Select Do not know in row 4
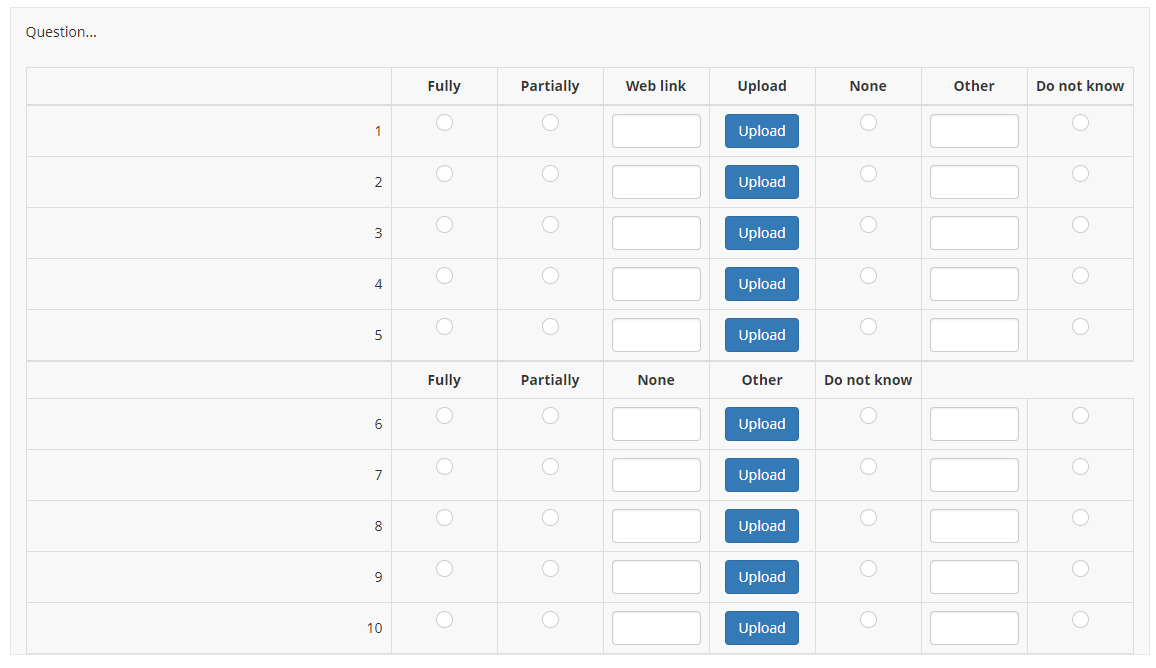Viewport: 1156px width, 668px height. 1080,276
